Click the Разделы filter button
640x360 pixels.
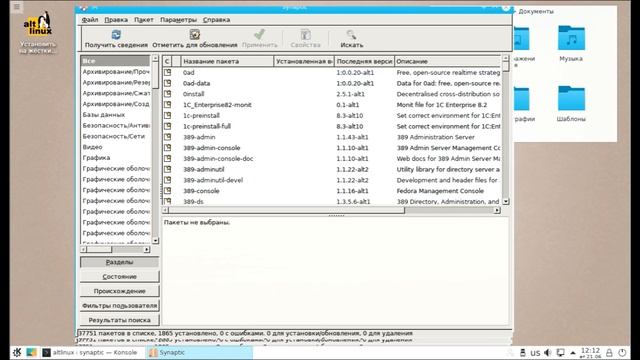(x=120, y=262)
